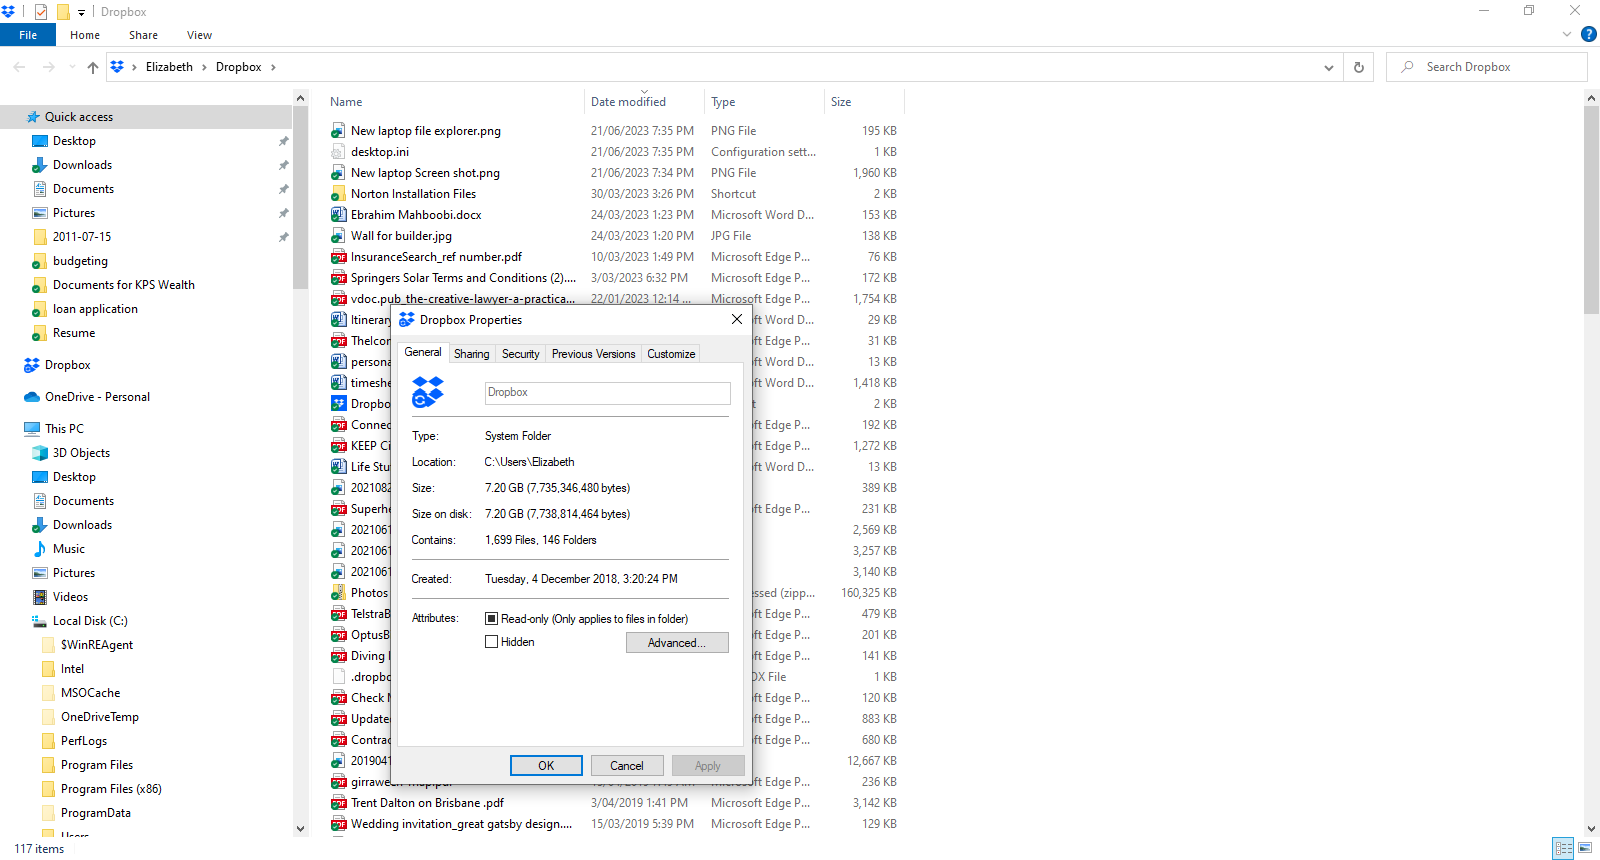Switch to details view icon in status bar
The height and width of the screenshot is (860, 1600).
[1563, 848]
